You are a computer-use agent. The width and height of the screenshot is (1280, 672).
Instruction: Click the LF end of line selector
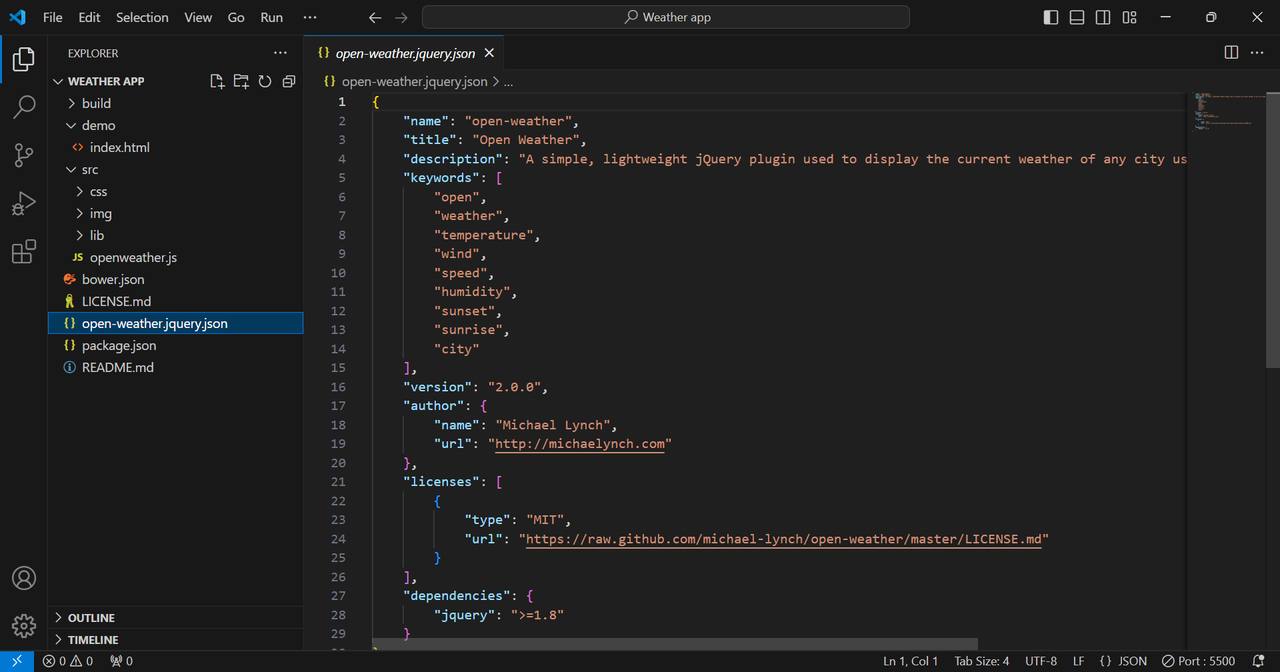click(1079, 661)
